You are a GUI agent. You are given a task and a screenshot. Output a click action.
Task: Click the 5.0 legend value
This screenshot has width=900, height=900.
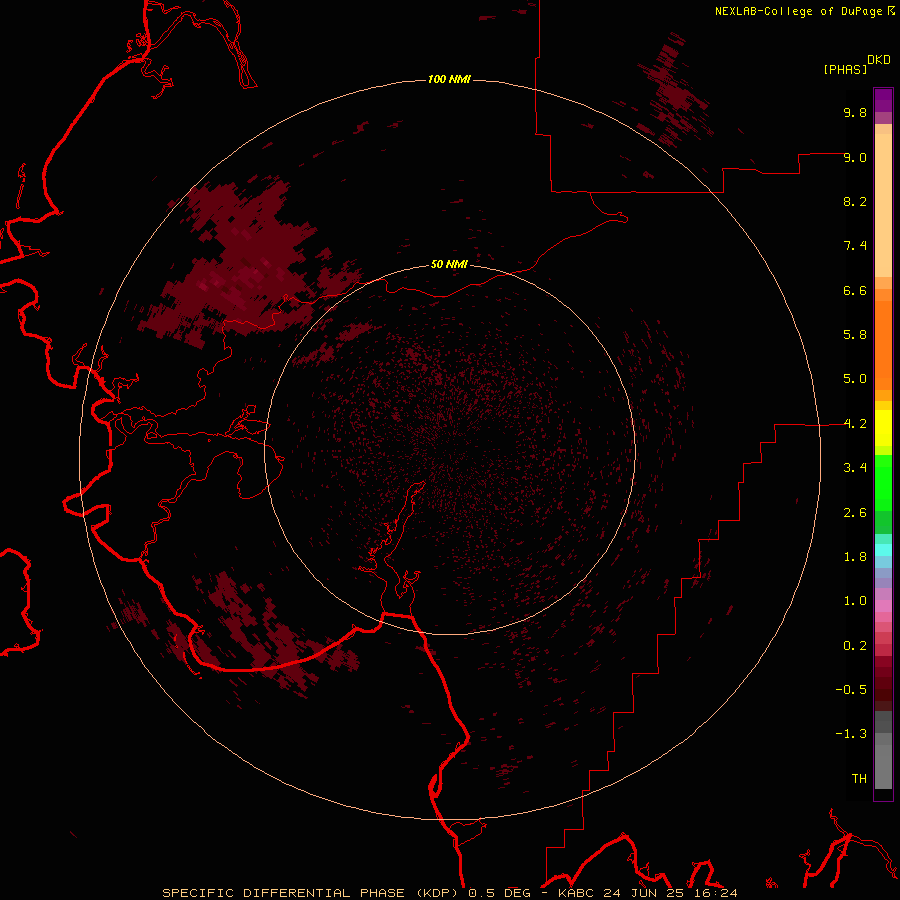(855, 379)
